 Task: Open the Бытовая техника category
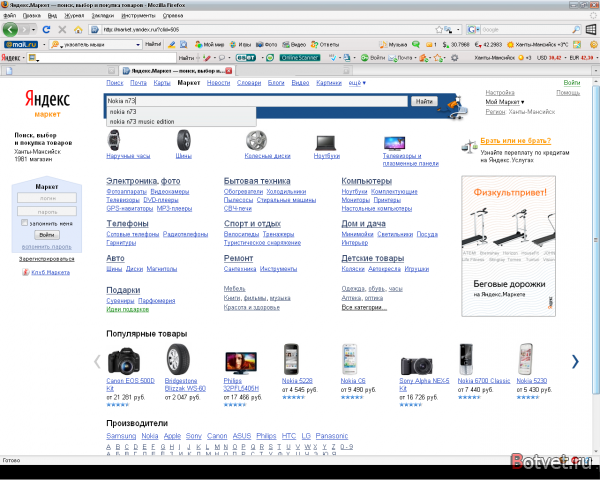click(257, 181)
